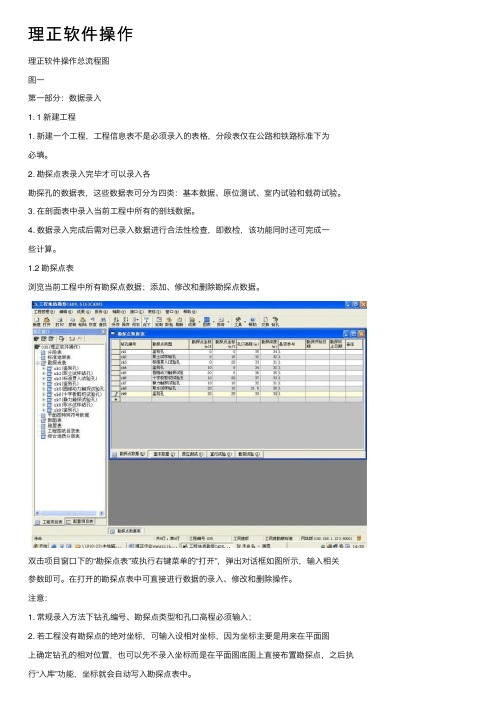Click the 打开 toolbar icon

pos(47,322)
